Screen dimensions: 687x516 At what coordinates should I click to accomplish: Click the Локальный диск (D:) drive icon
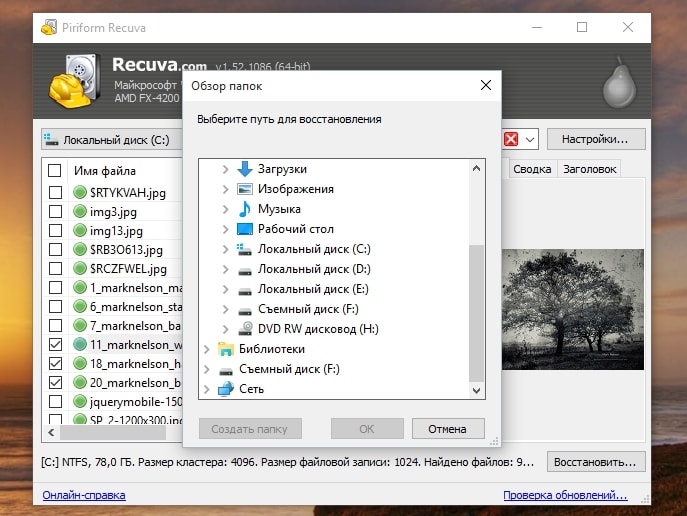(244, 271)
